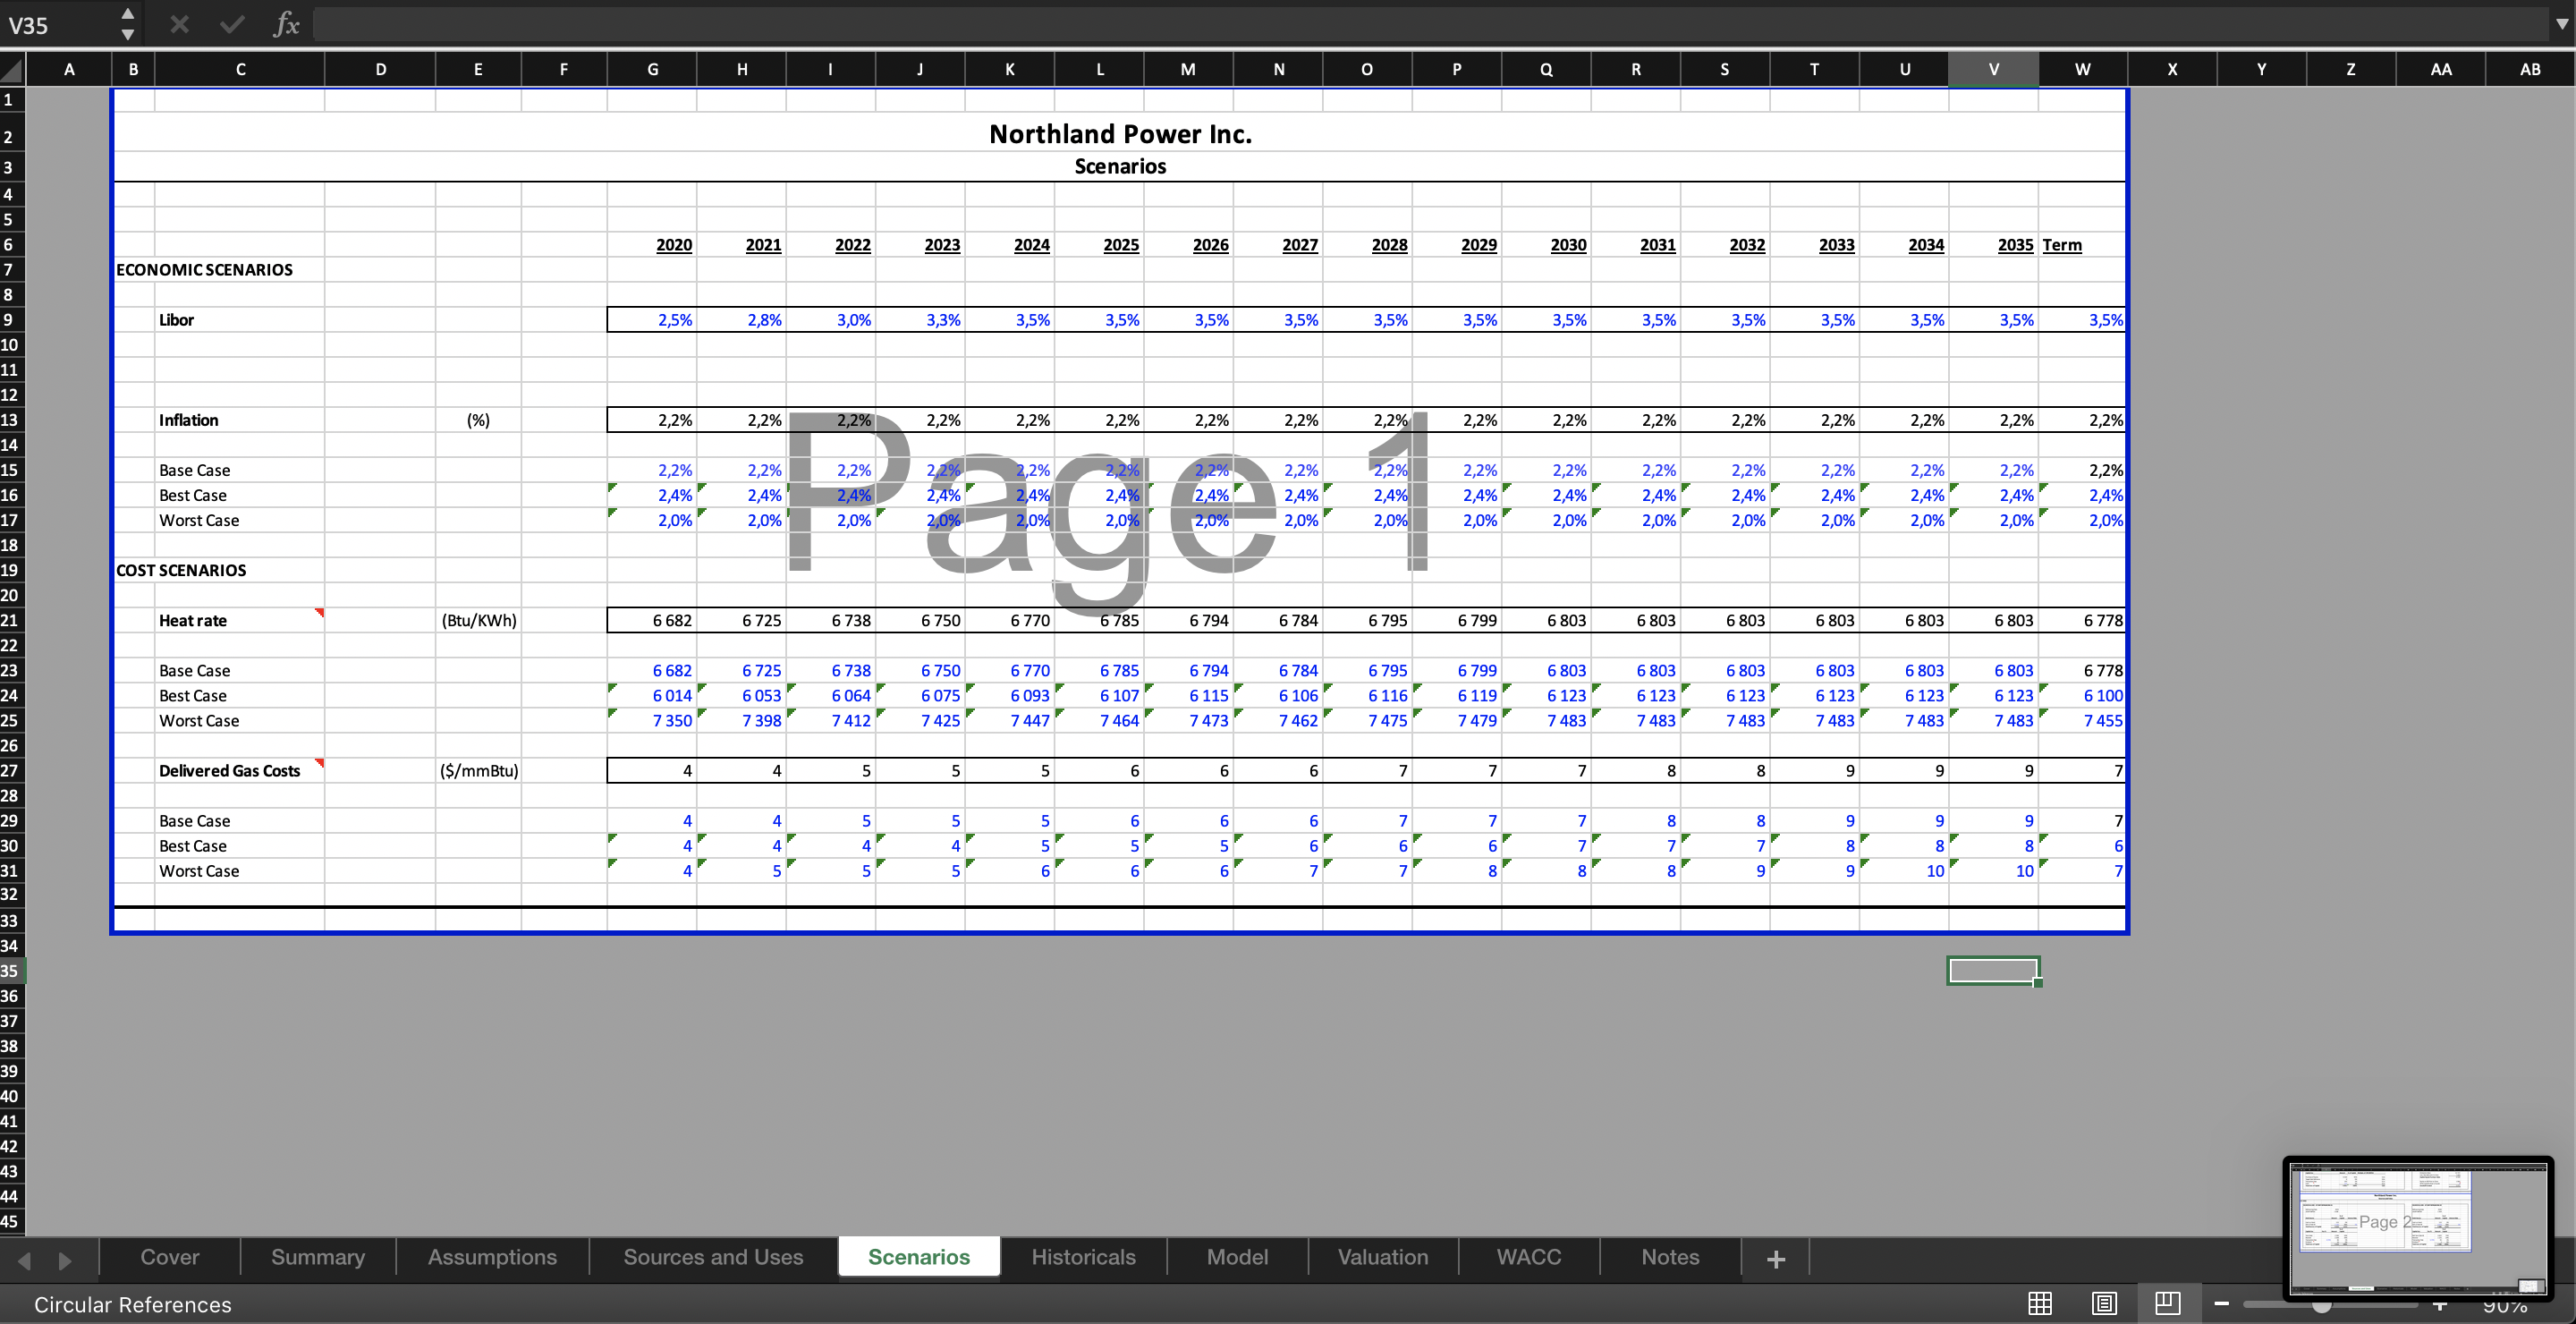Cancel the formula entry with the X icon
The image size is (2576, 1324).
[180, 24]
